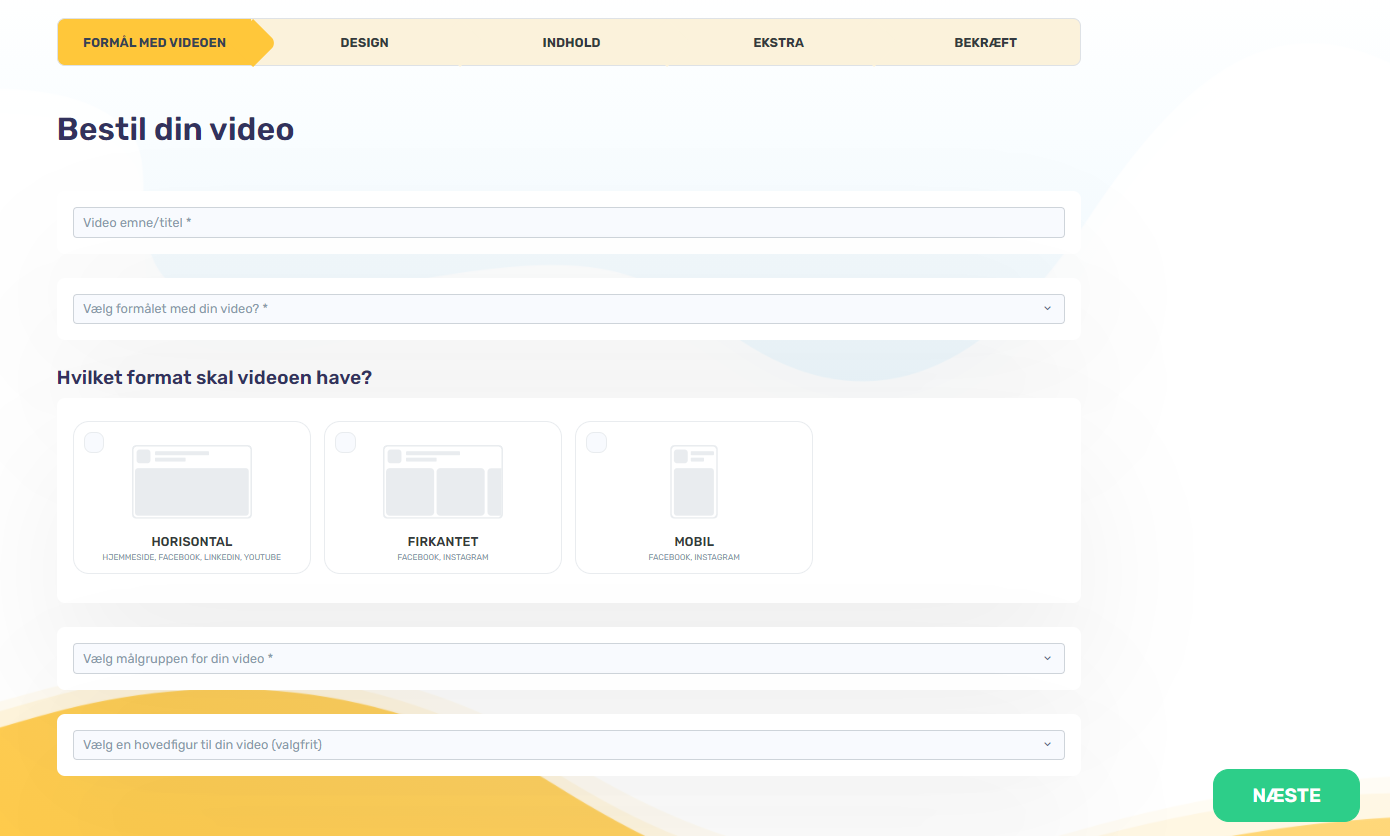The width and height of the screenshot is (1390, 836).
Task: Click the green Næste button
Action: pos(1286,796)
